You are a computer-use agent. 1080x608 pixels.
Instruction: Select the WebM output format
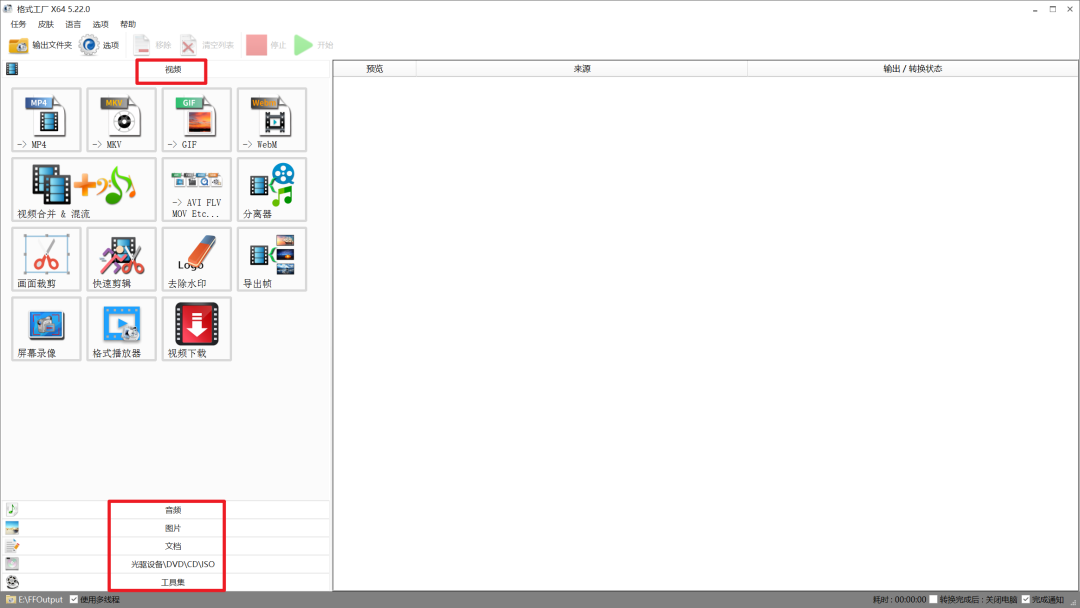click(x=272, y=120)
